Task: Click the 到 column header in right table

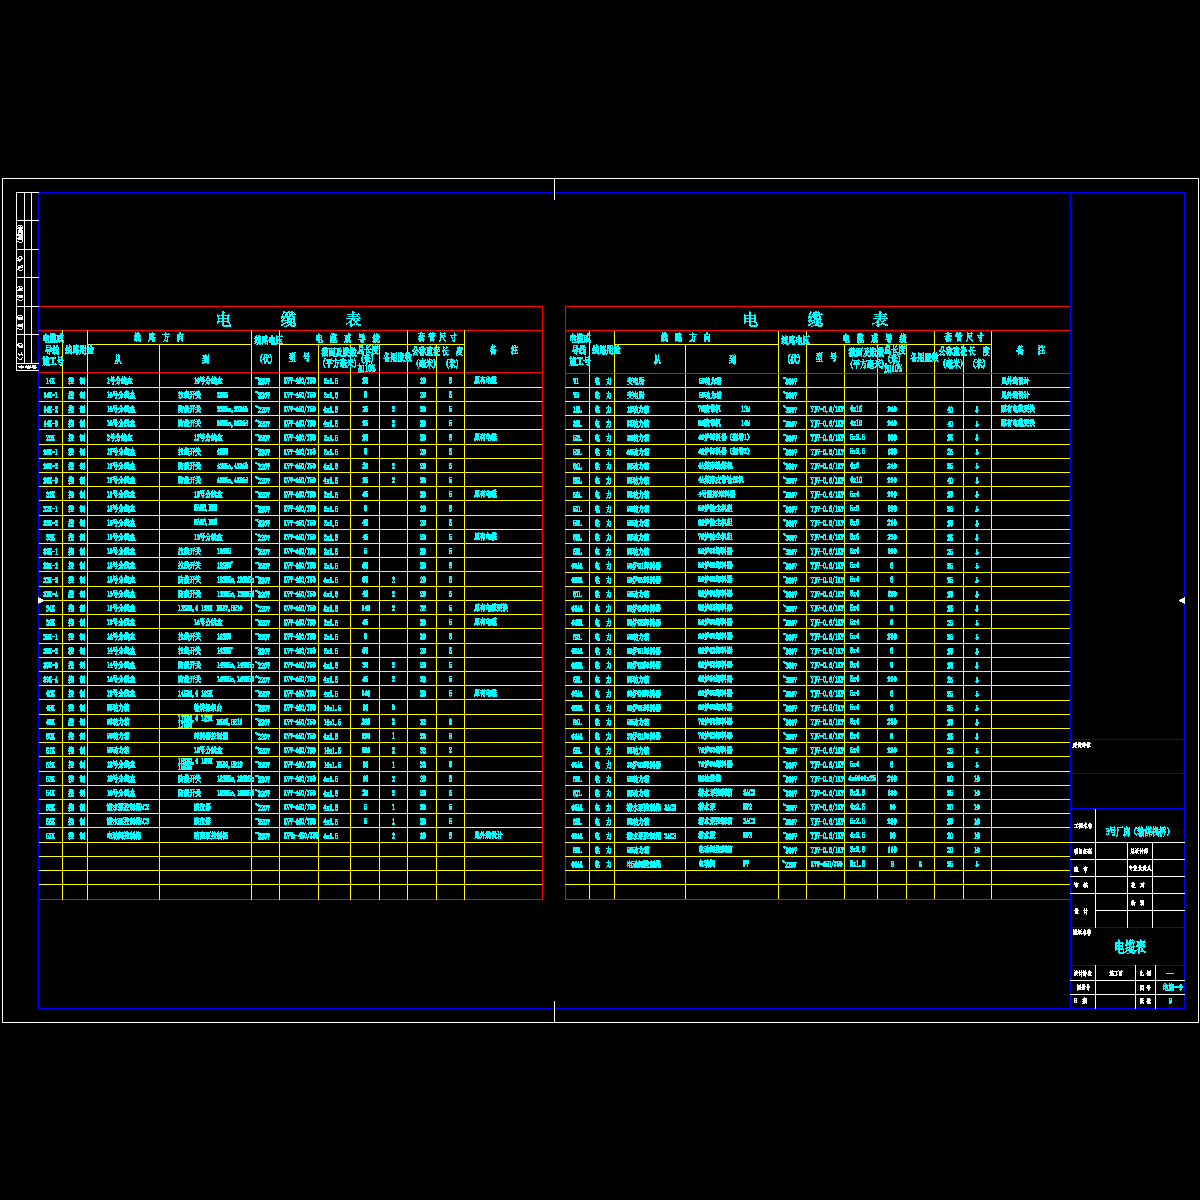Action: 732,358
